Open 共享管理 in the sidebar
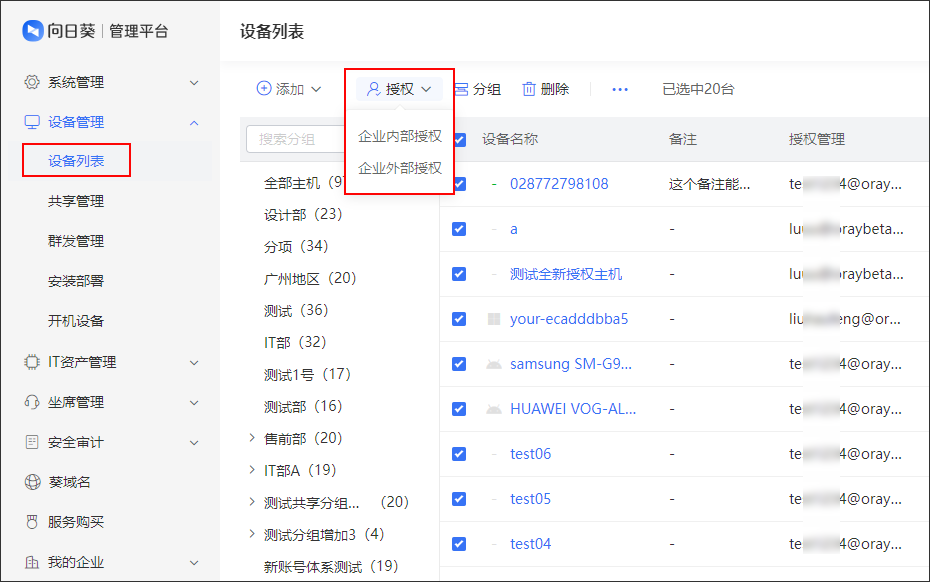The width and height of the screenshot is (930, 582). click(76, 201)
